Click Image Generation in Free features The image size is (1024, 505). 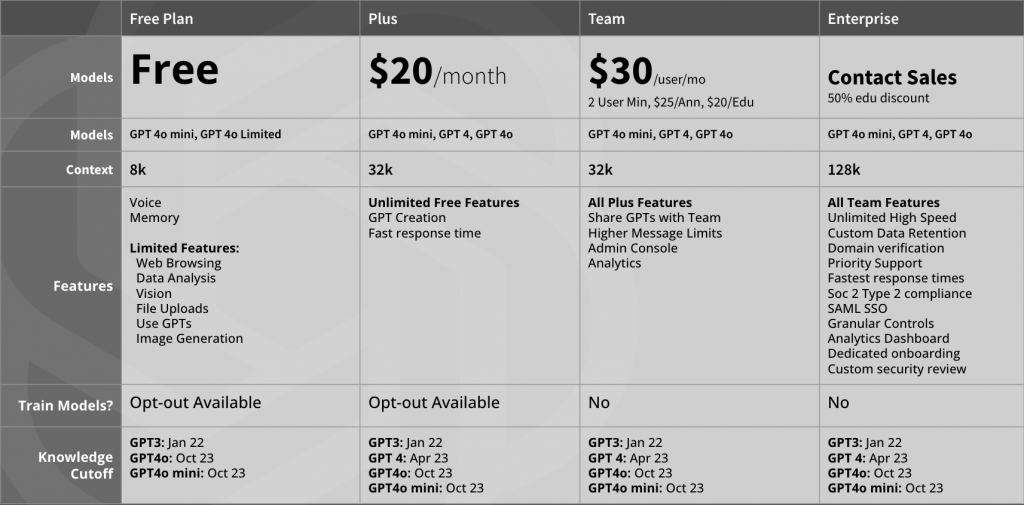[189, 338]
